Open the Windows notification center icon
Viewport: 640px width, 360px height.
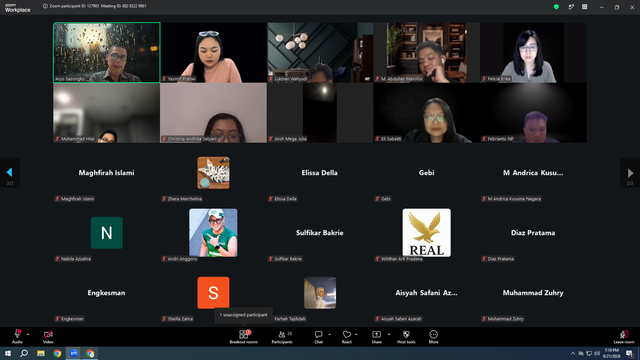tap(630, 353)
